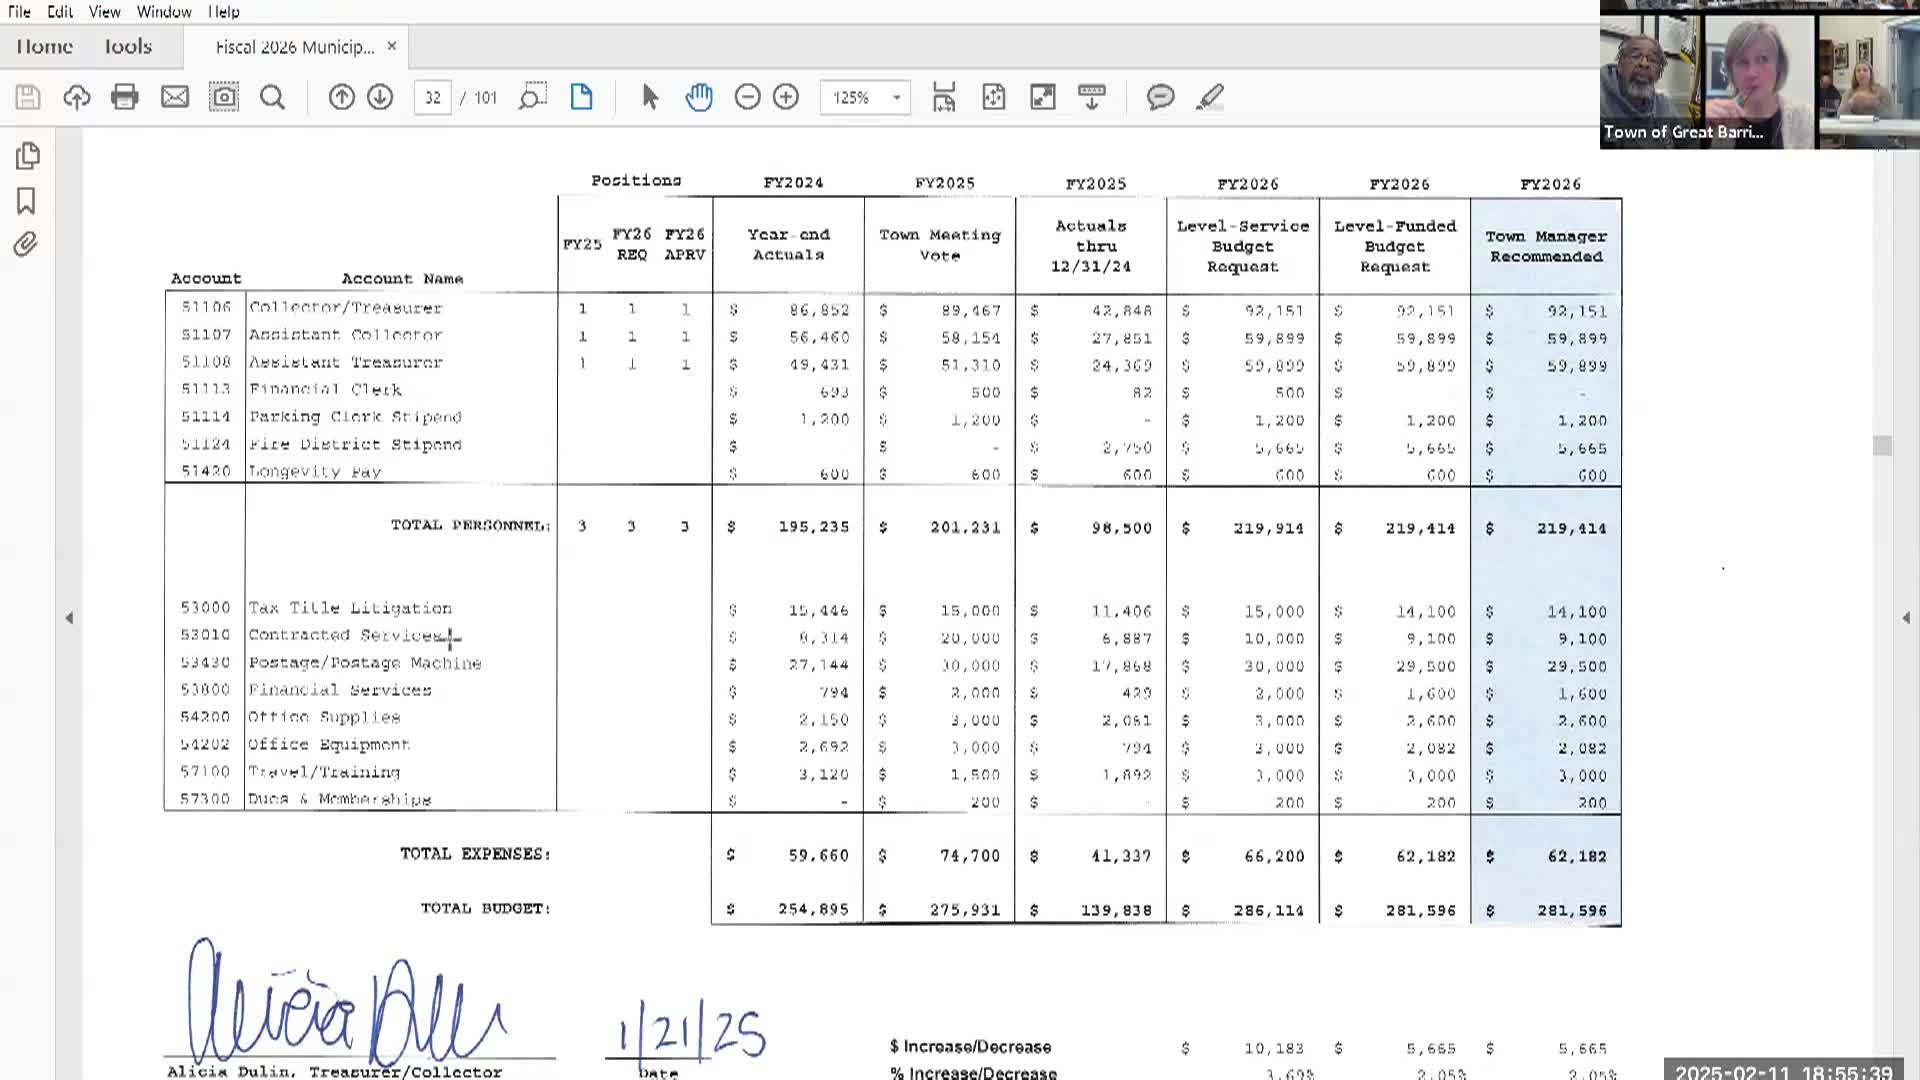This screenshot has width=1920, height=1080.
Task: Open the bookmarks panel icon
Action: [26, 201]
